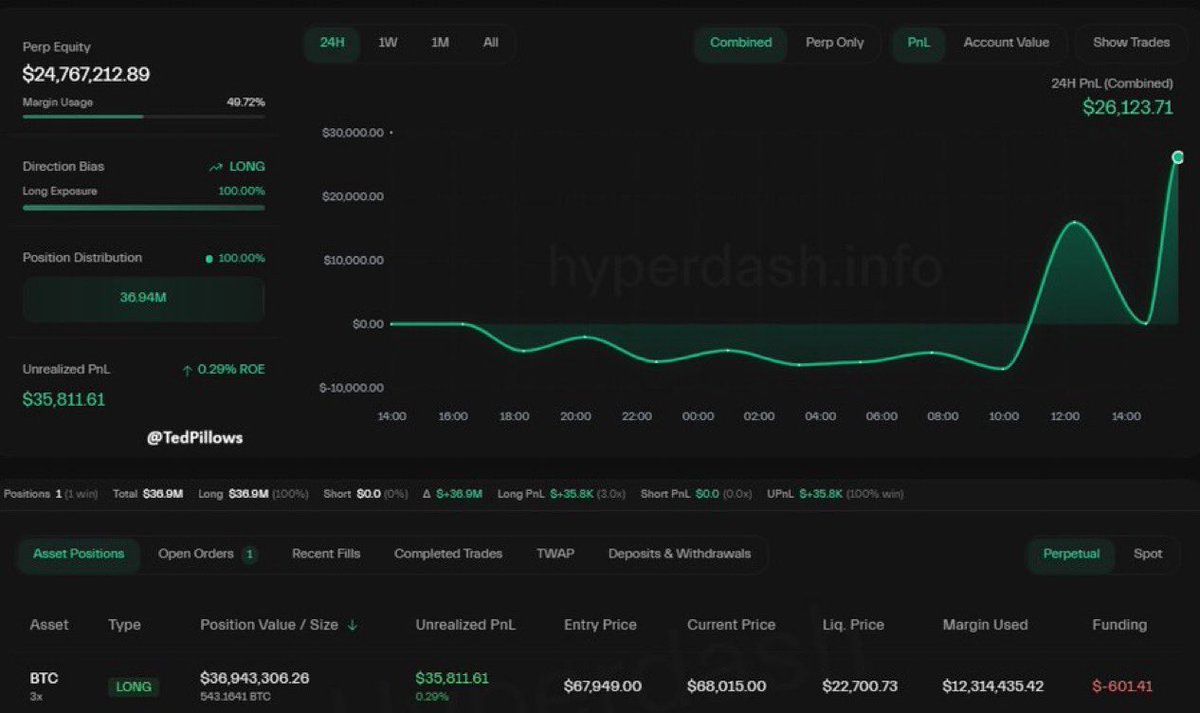Sort by Position Value / Size arrow
Screen dimensions: 1200x713
click(352, 625)
